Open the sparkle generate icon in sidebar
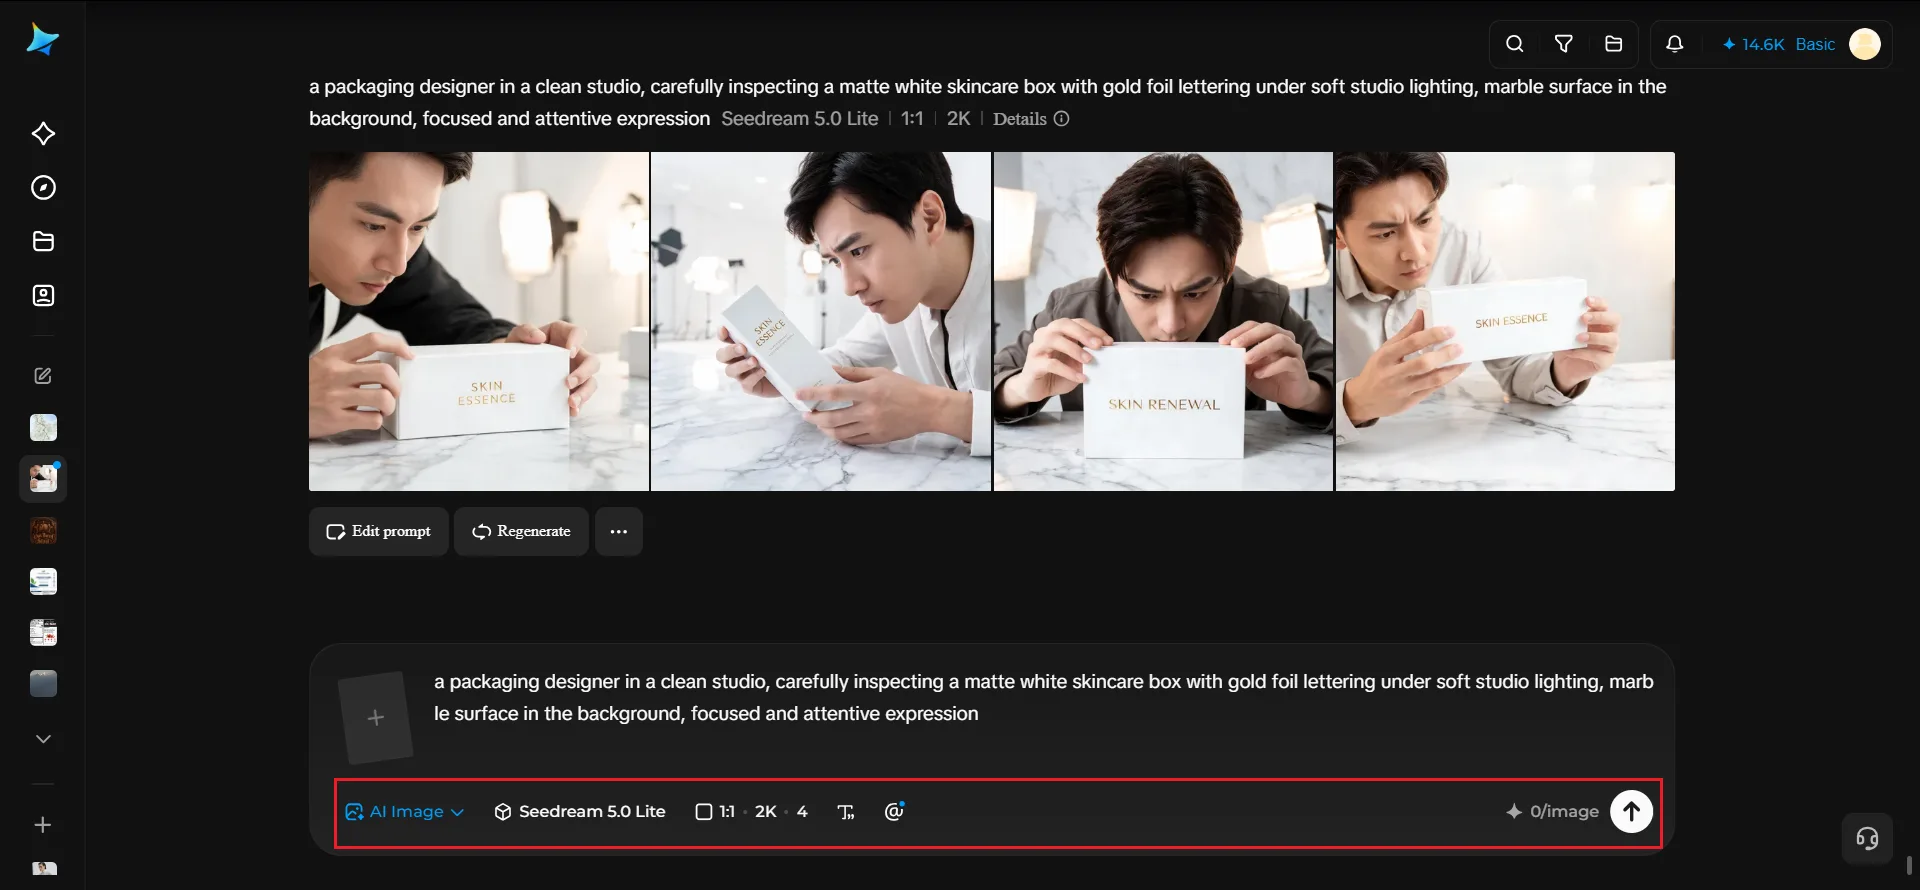Image resolution: width=1920 pixels, height=890 pixels. tap(43, 134)
